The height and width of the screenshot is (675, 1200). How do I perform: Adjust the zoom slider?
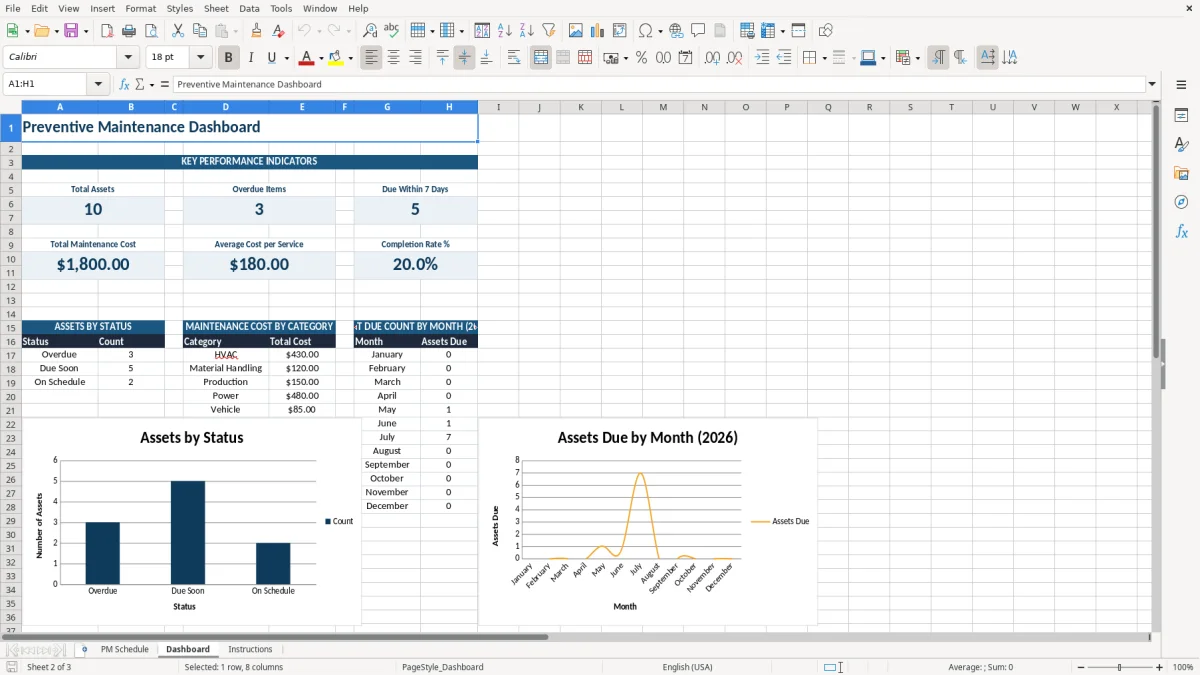1120,667
